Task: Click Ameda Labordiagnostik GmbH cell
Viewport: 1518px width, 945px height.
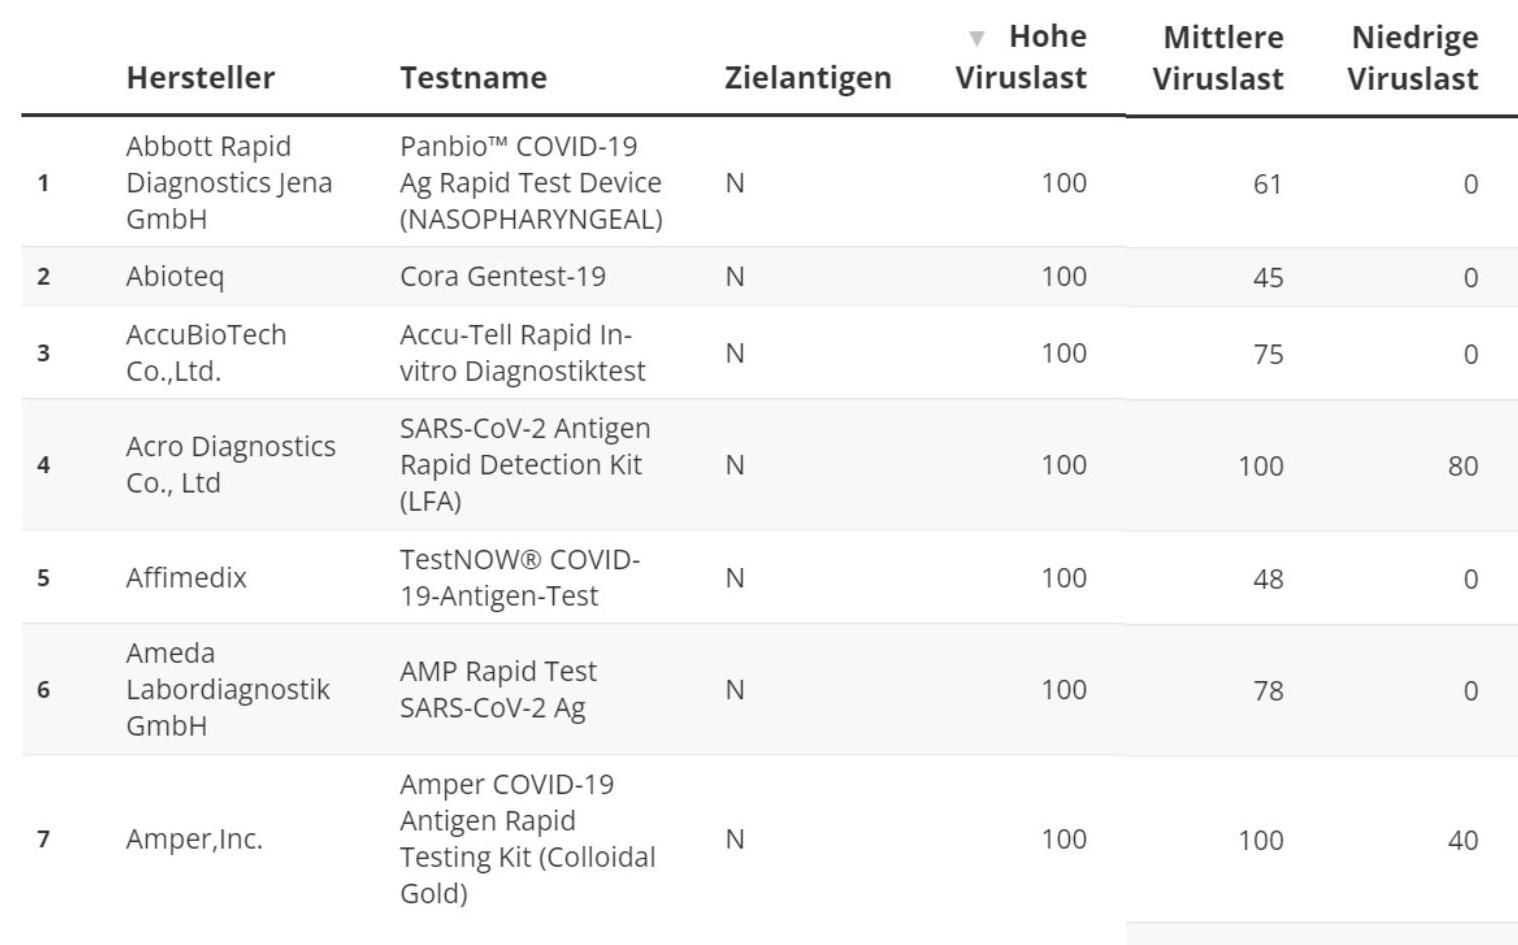Action: (227, 690)
